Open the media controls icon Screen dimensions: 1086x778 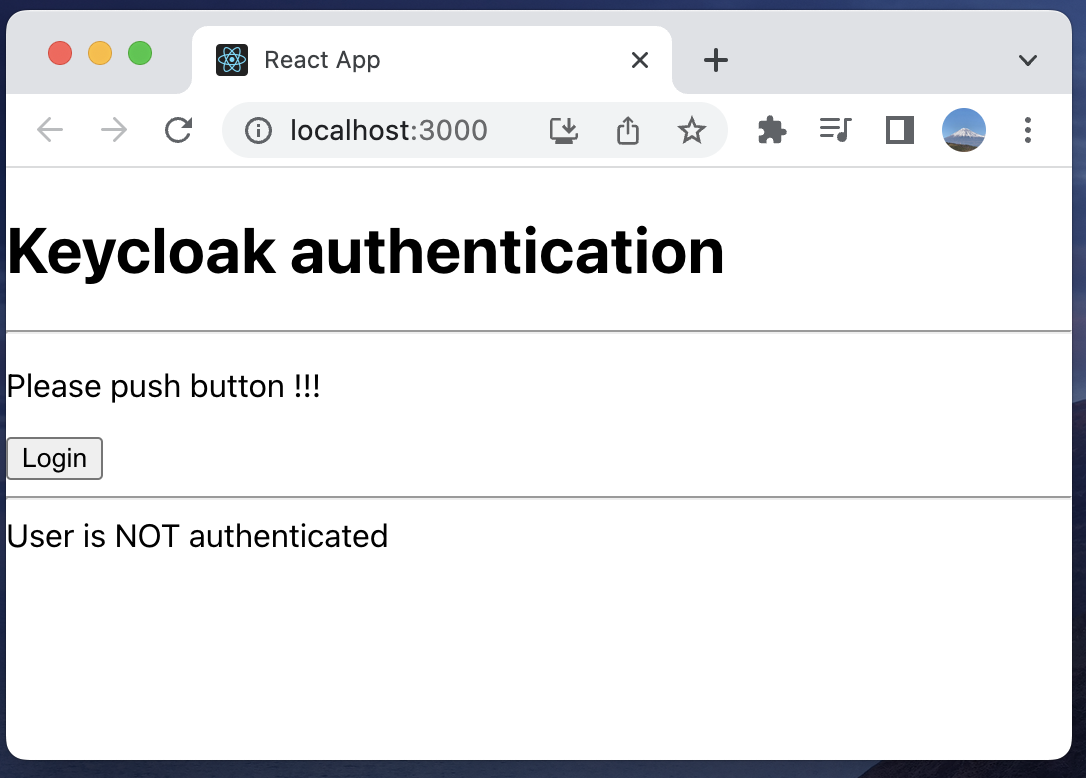[x=835, y=130]
